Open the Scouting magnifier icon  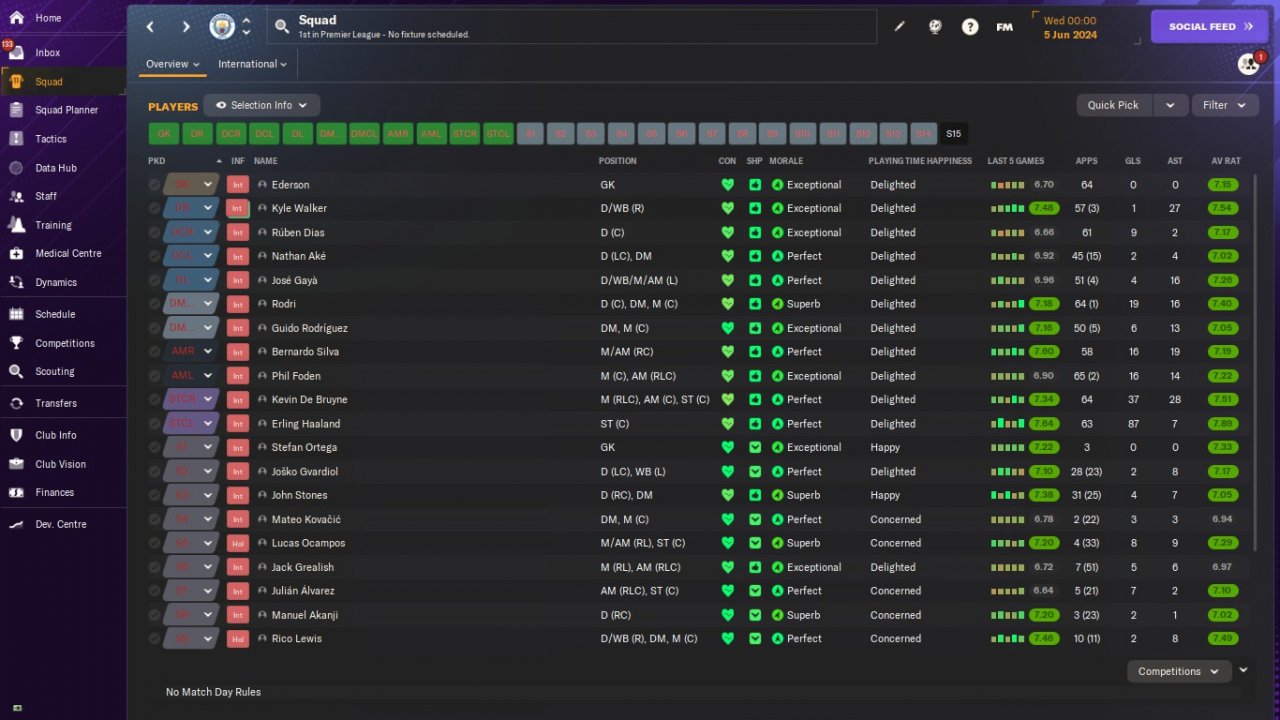(x=16, y=371)
